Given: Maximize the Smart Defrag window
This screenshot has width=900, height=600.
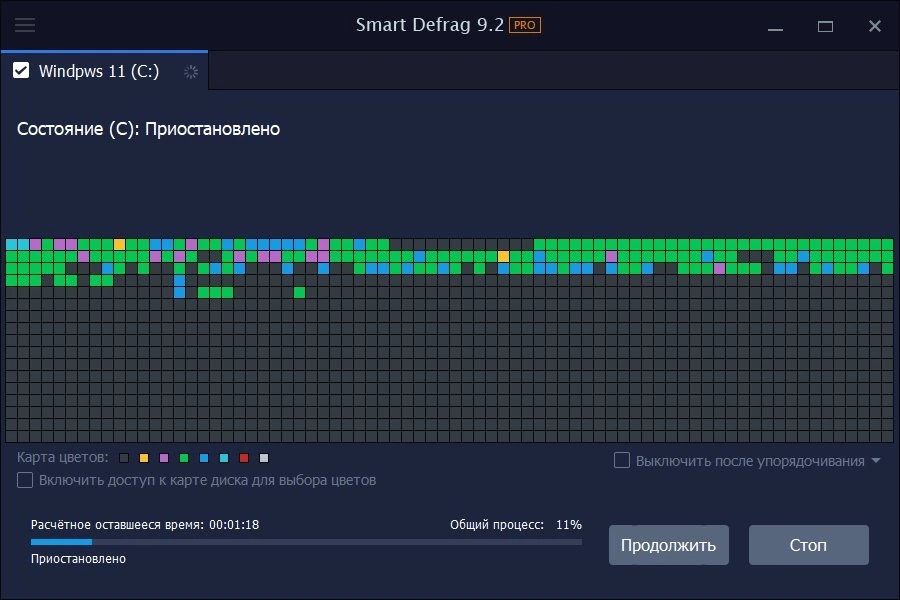Looking at the screenshot, I should (825, 26).
